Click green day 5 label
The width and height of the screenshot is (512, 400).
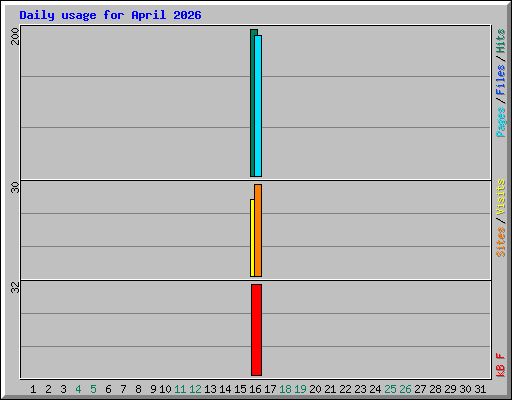(93, 389)
